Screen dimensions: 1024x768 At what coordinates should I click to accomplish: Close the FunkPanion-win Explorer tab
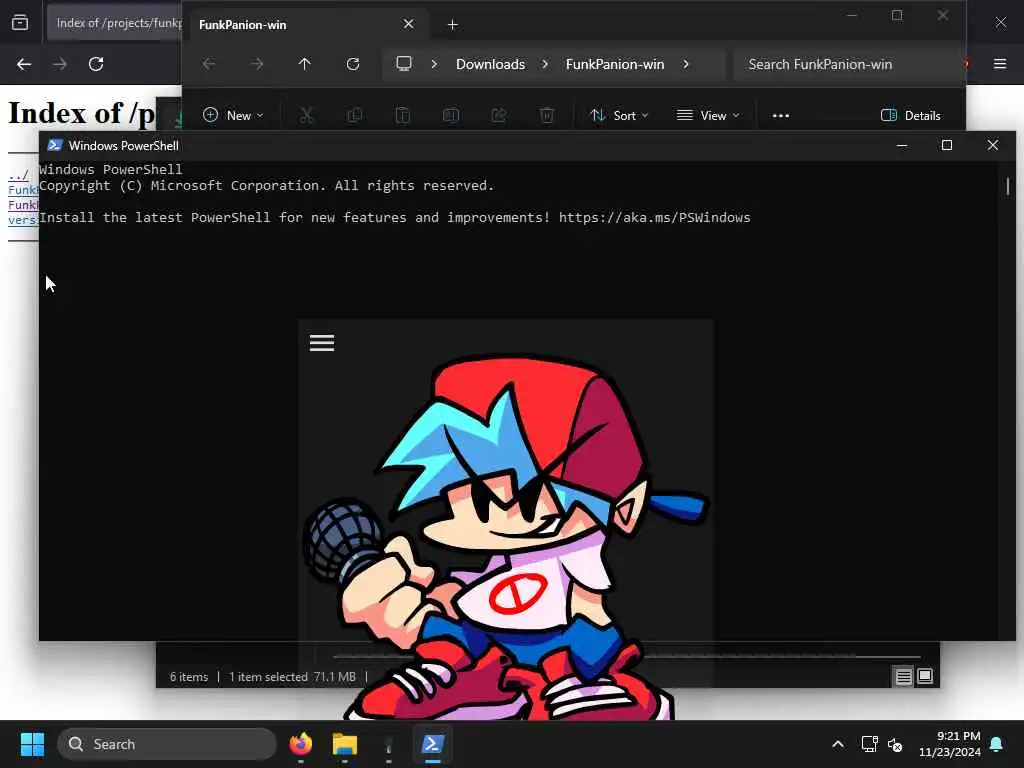coord(408,24)
